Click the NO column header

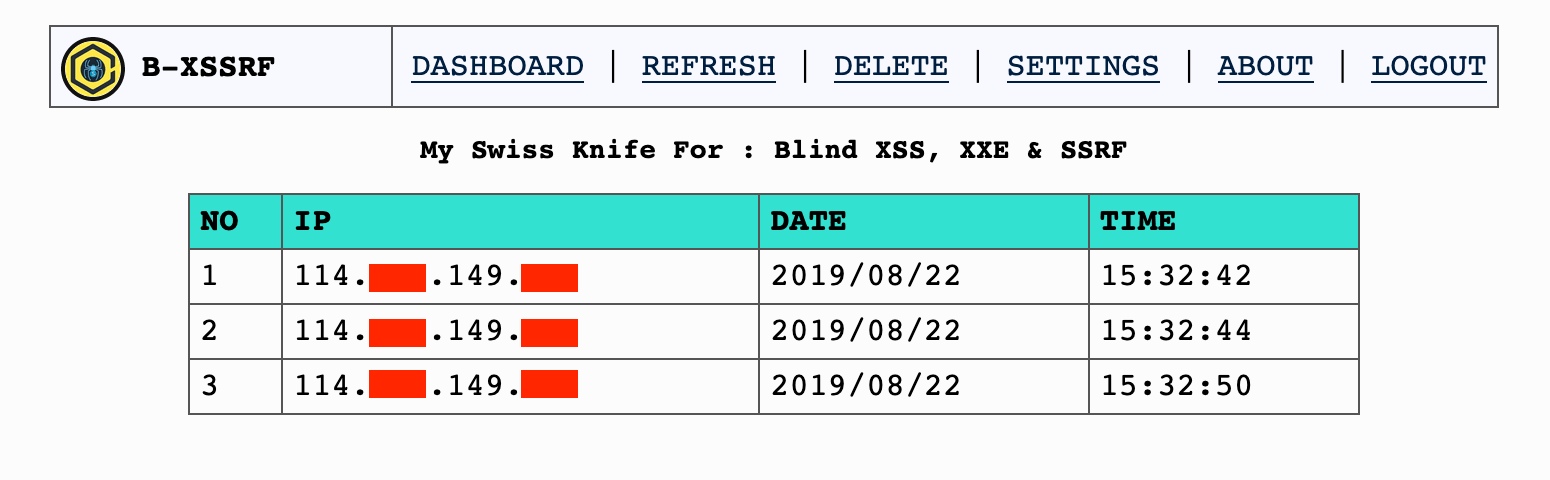(x=235, y=221)
